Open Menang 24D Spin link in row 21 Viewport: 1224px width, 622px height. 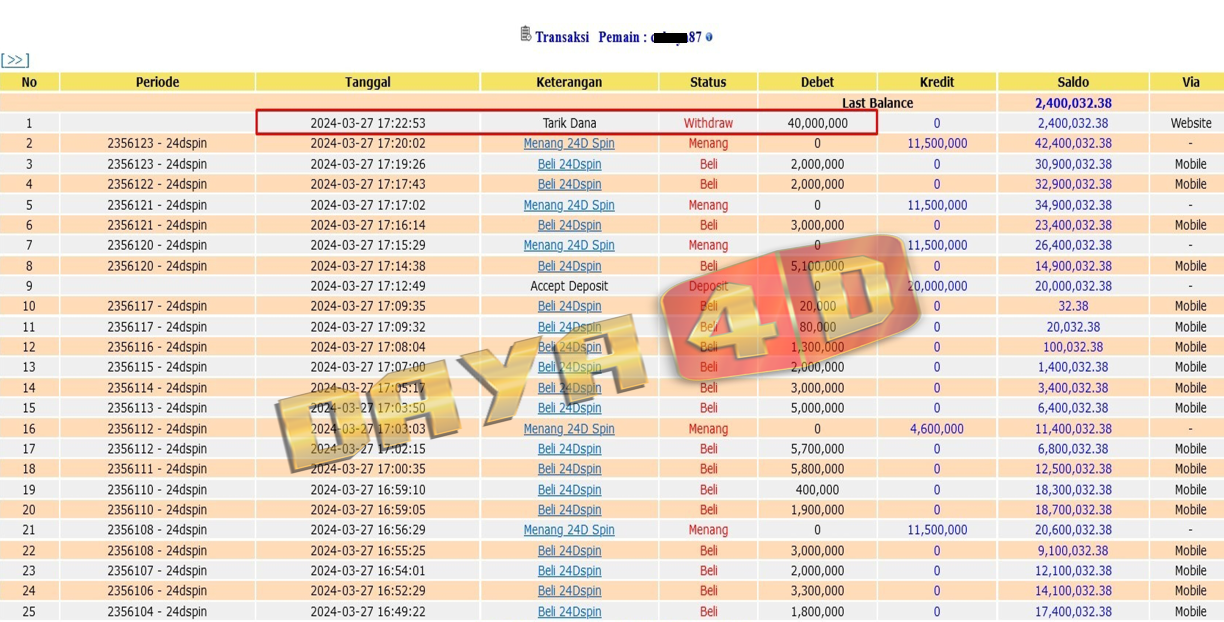tap(569, 530)
